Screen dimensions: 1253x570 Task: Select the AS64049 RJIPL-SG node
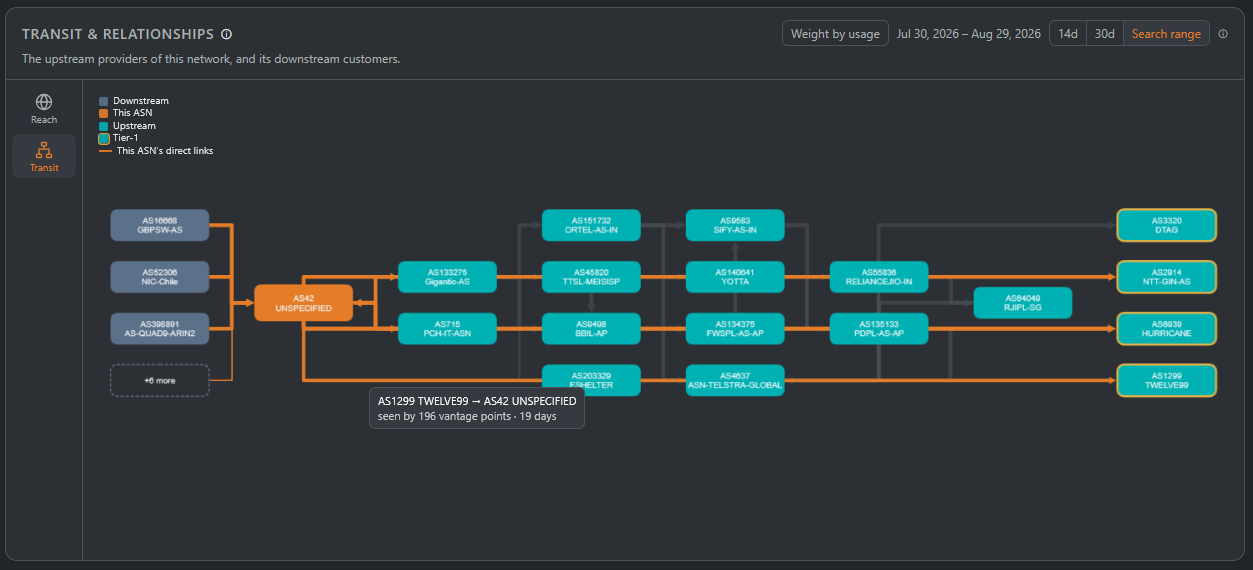pyautogui.click(x=1023, y=303)
